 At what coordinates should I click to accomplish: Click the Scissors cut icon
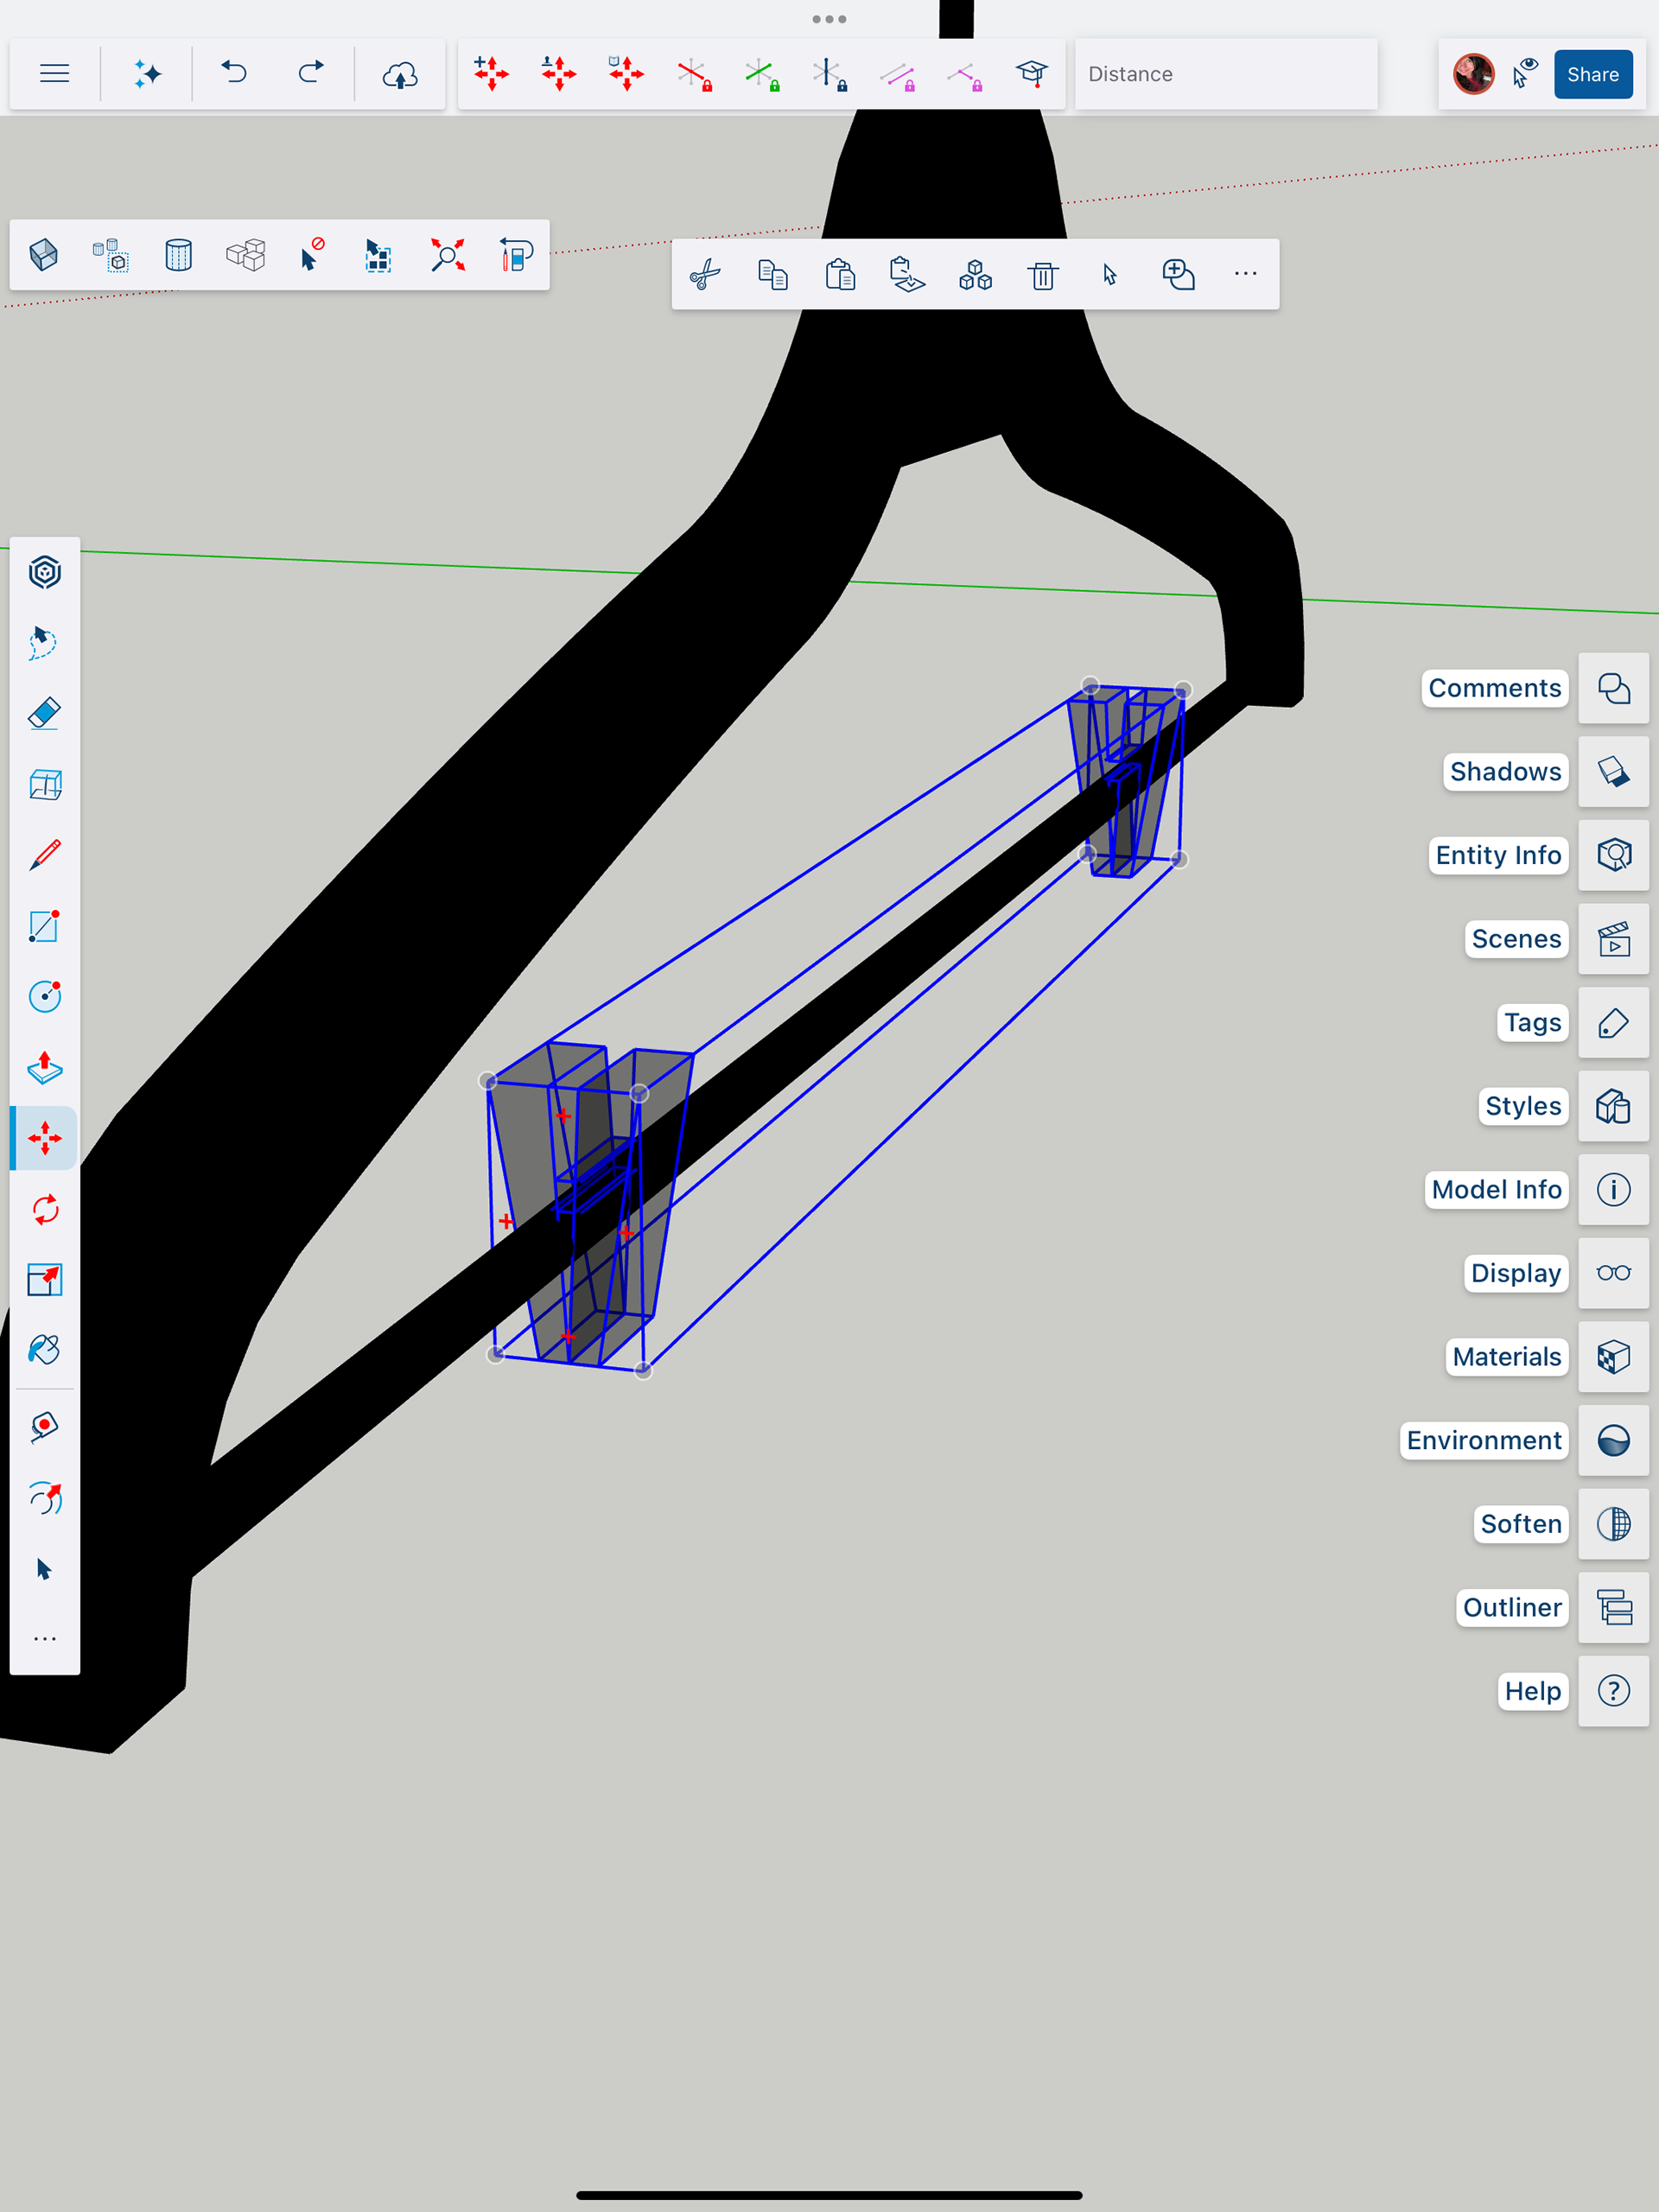[705, 274]
